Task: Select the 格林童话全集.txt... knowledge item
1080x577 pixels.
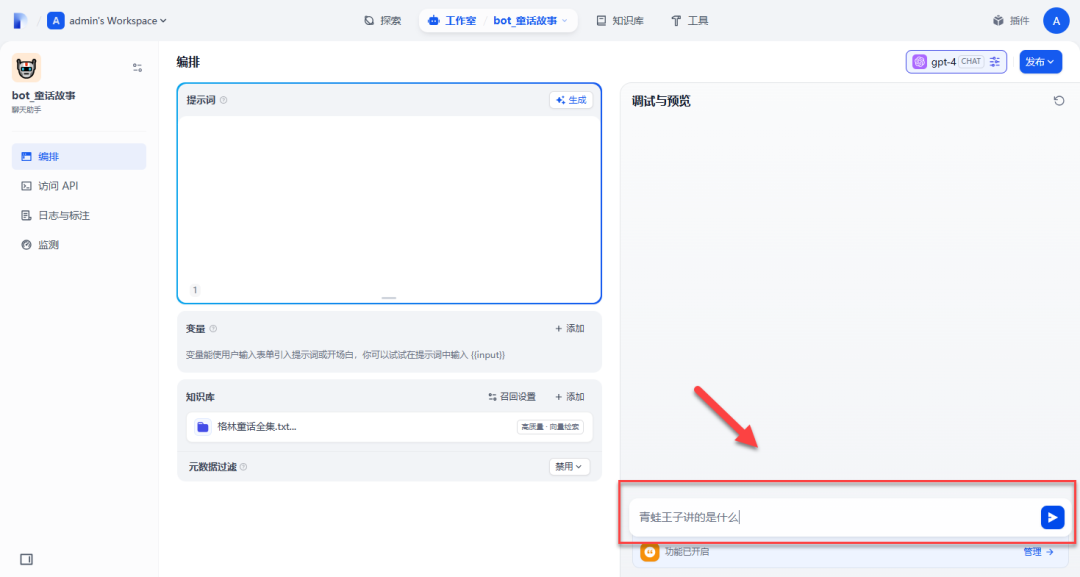Action: [389, 427]
